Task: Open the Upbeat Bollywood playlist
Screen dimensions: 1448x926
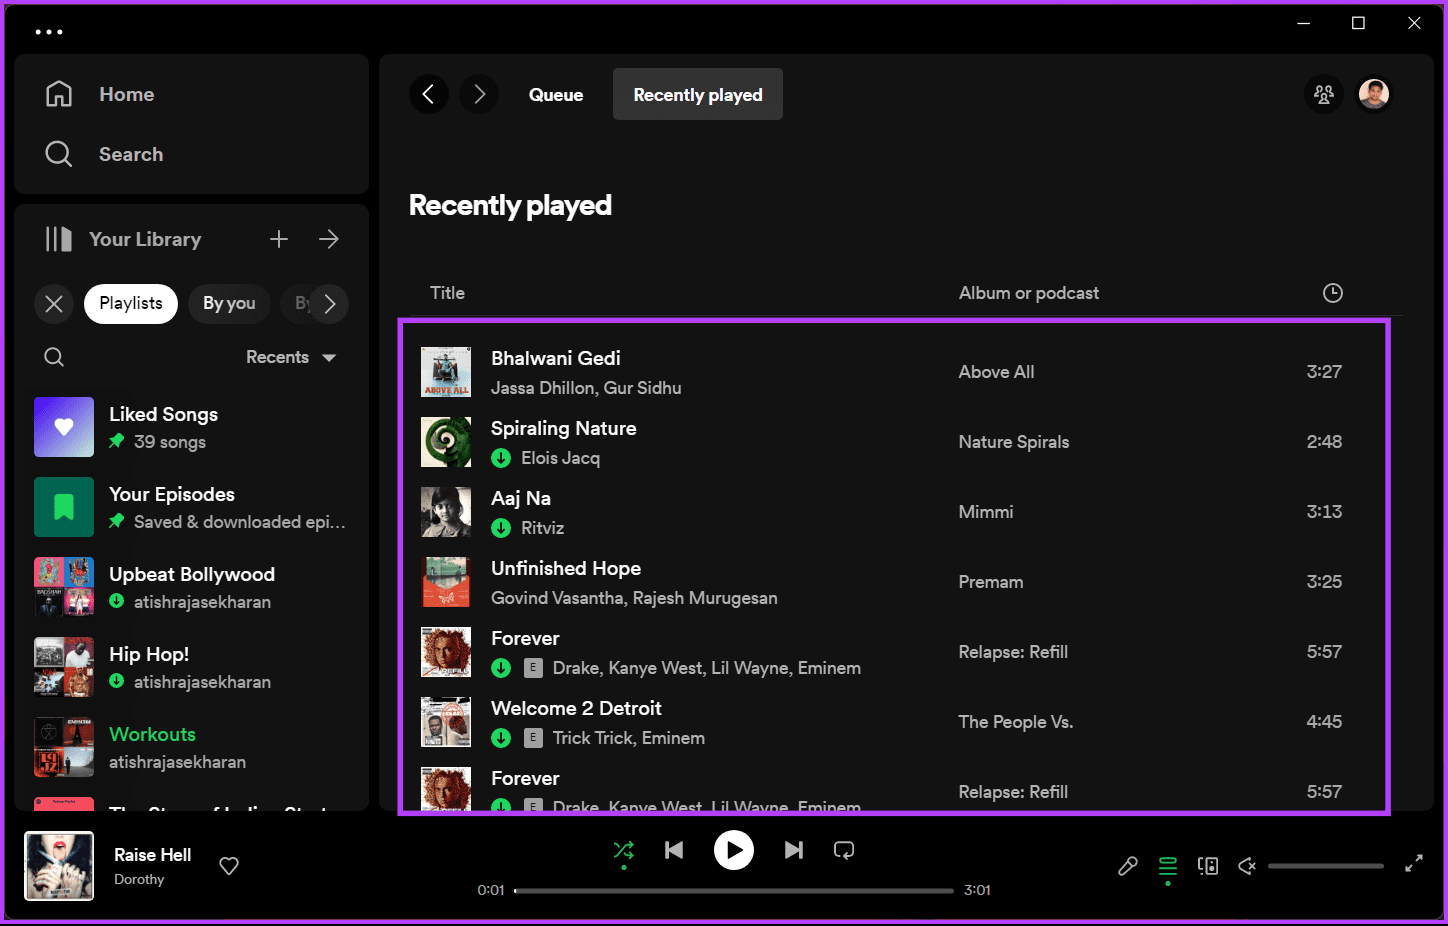Action: [190, 587]
